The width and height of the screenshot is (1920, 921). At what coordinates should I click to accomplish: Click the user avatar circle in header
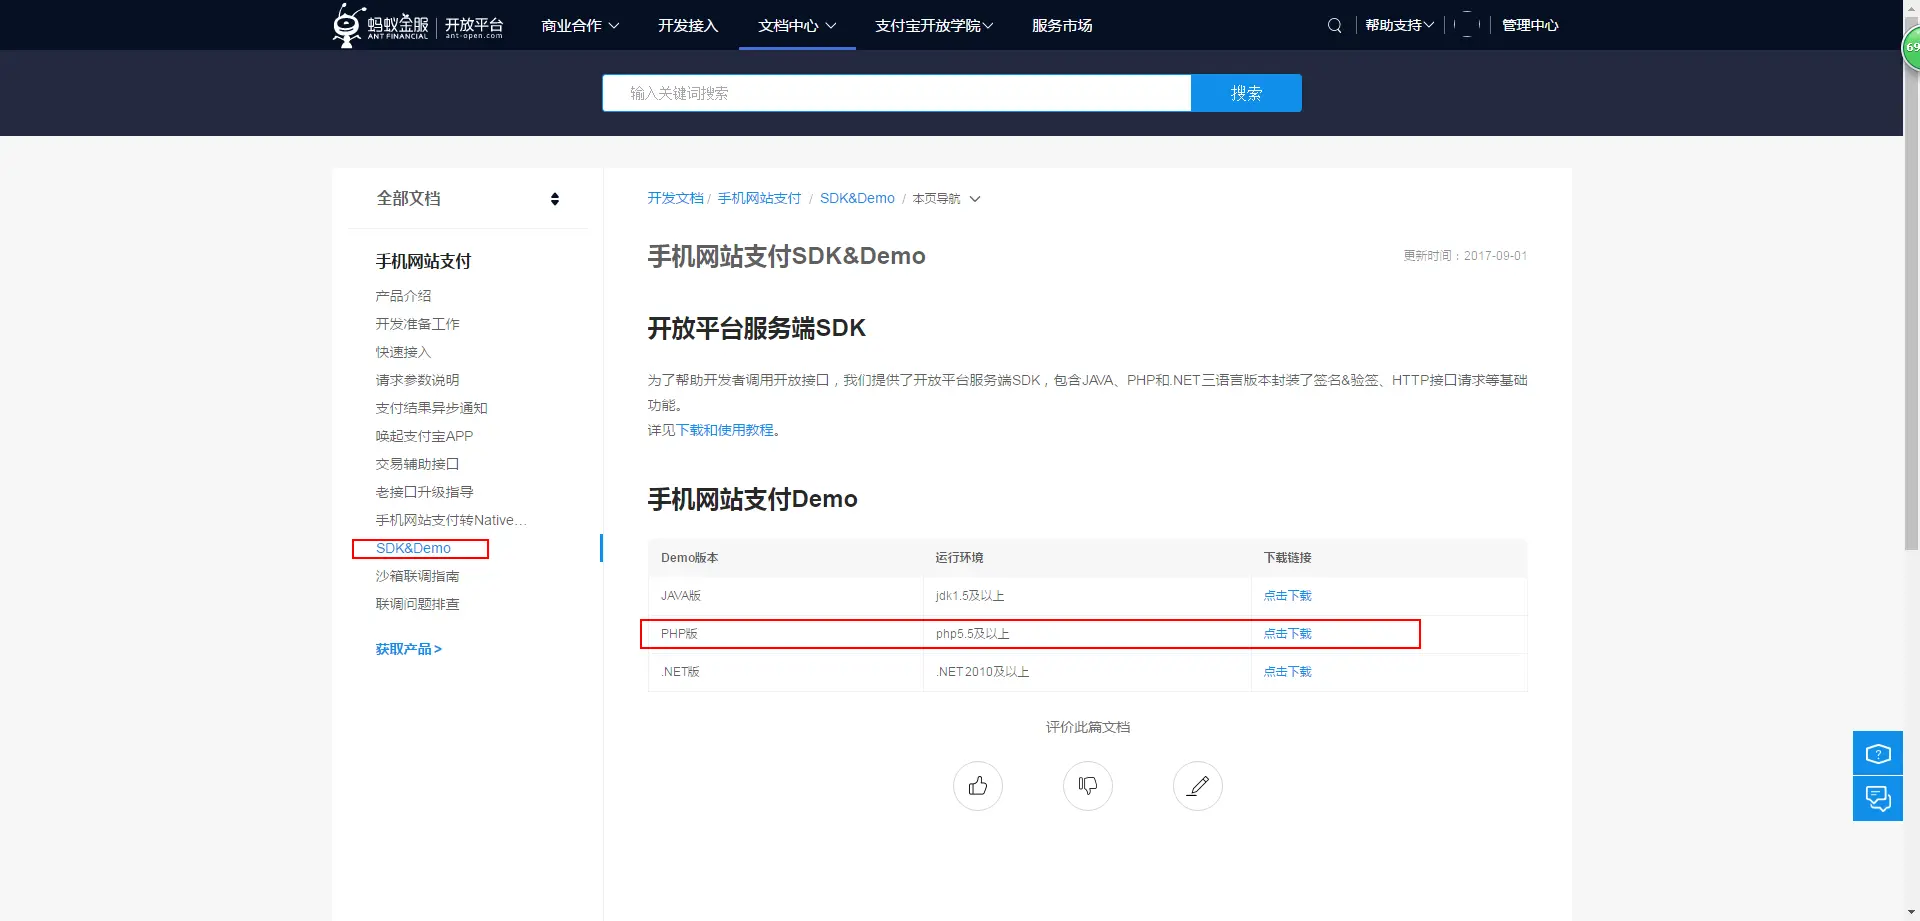(1467, 25)
